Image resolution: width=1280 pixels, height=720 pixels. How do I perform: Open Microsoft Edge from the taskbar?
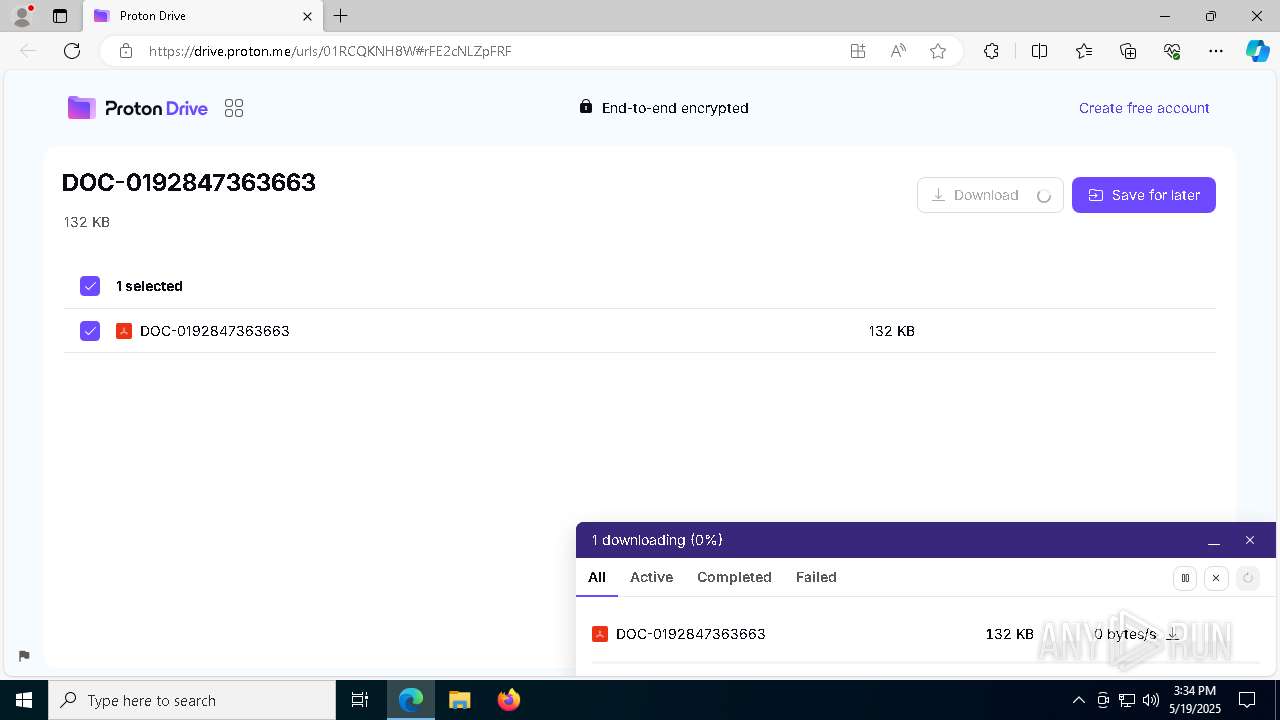(411, 700)
